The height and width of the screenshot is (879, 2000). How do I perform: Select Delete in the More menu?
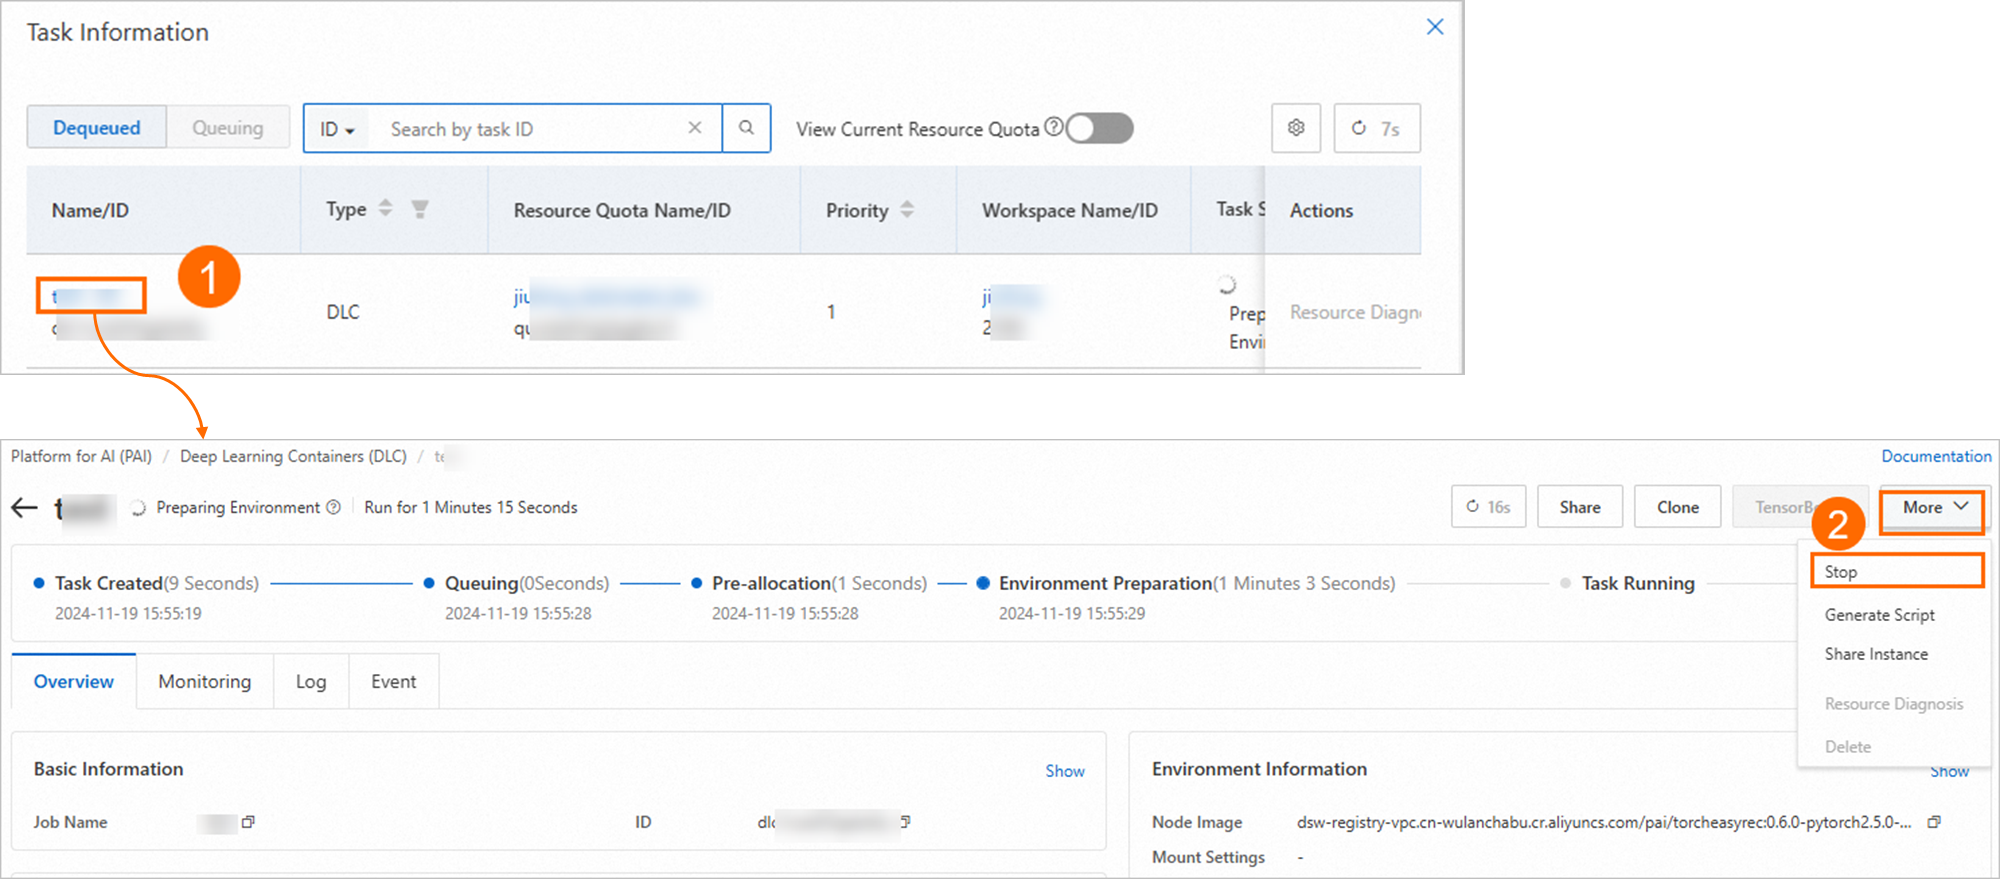[1848, 747]
